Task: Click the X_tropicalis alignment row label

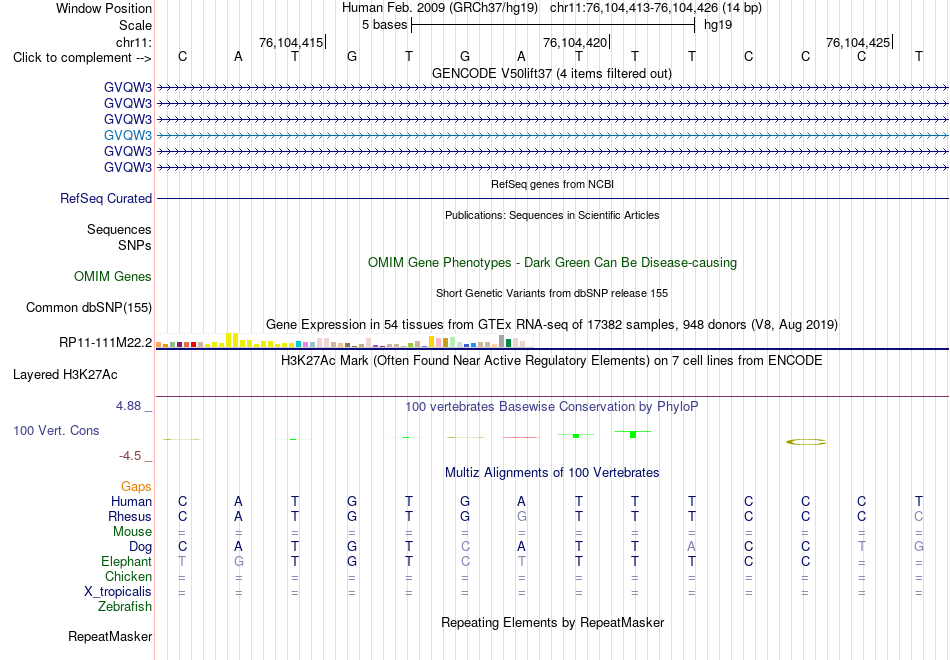Action: tap(118, 592)
